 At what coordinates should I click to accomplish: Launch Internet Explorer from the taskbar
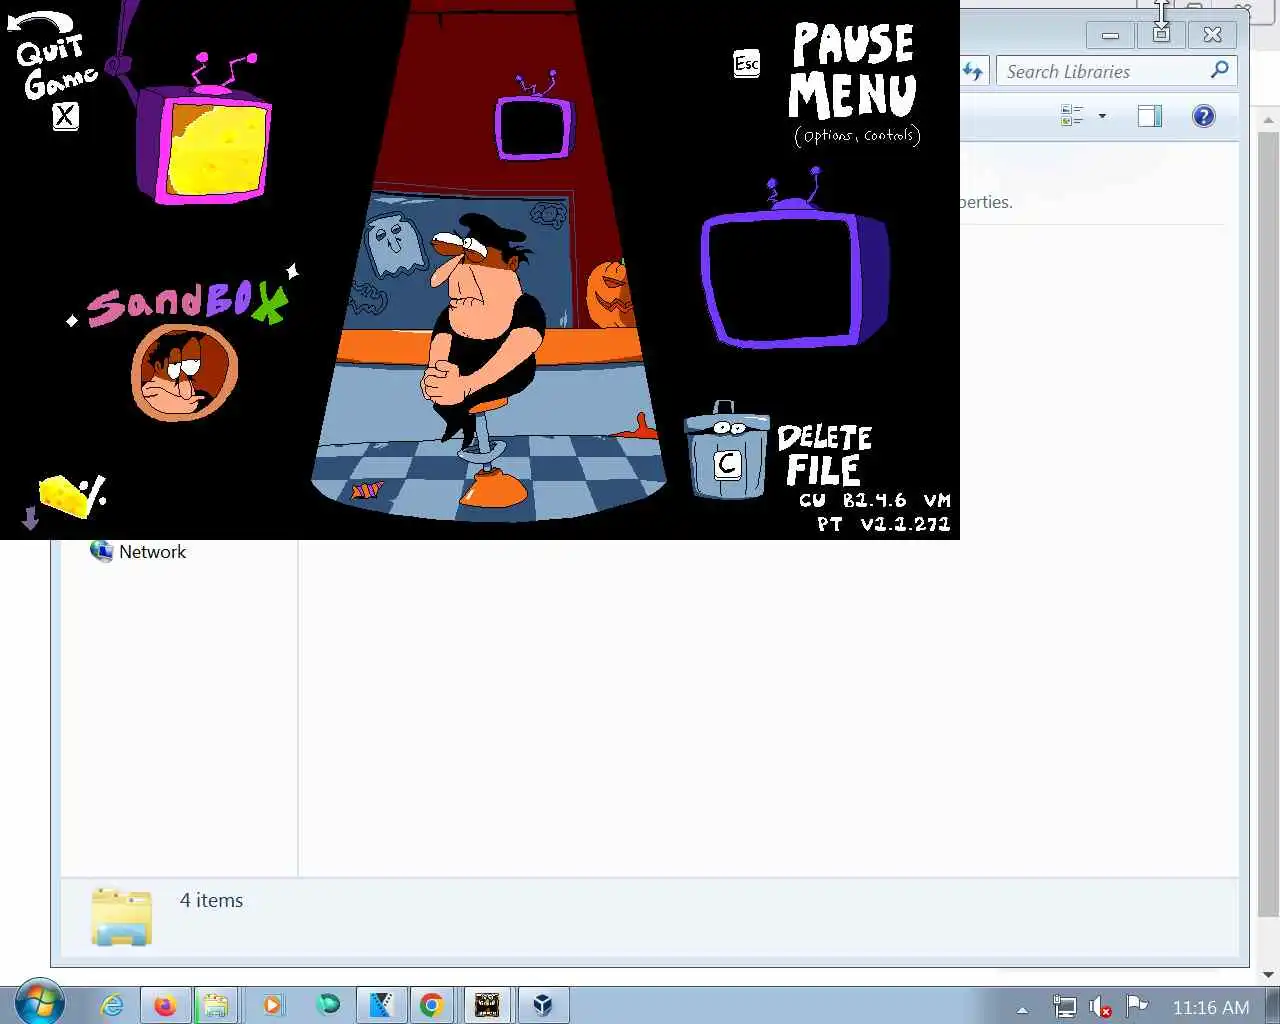point(112,1004)
